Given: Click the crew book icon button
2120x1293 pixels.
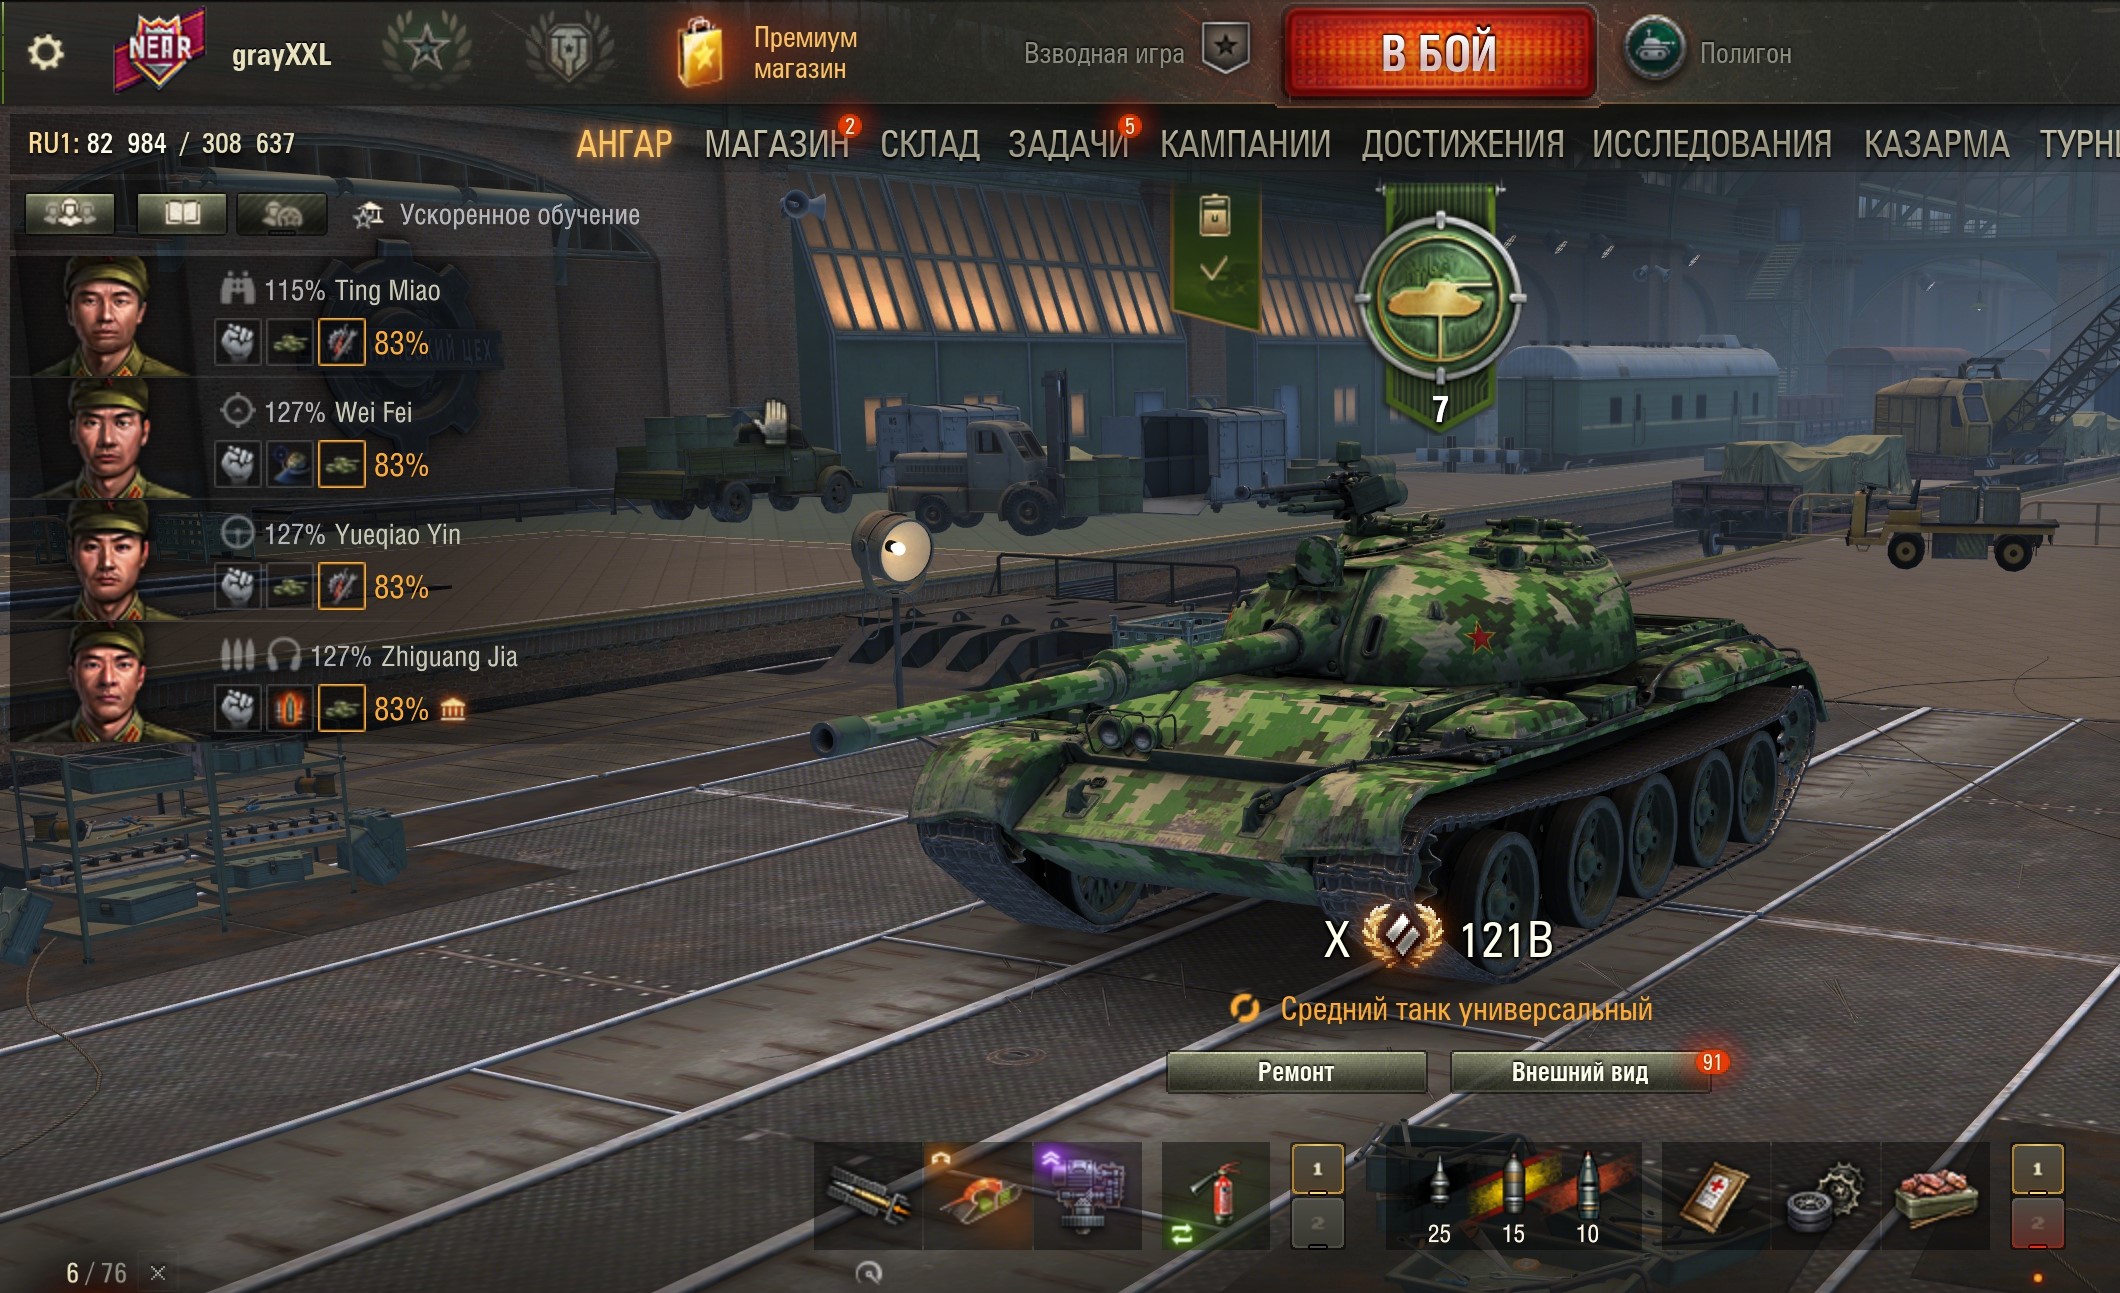Looking at the screenshot, I should tap(182, 213).
